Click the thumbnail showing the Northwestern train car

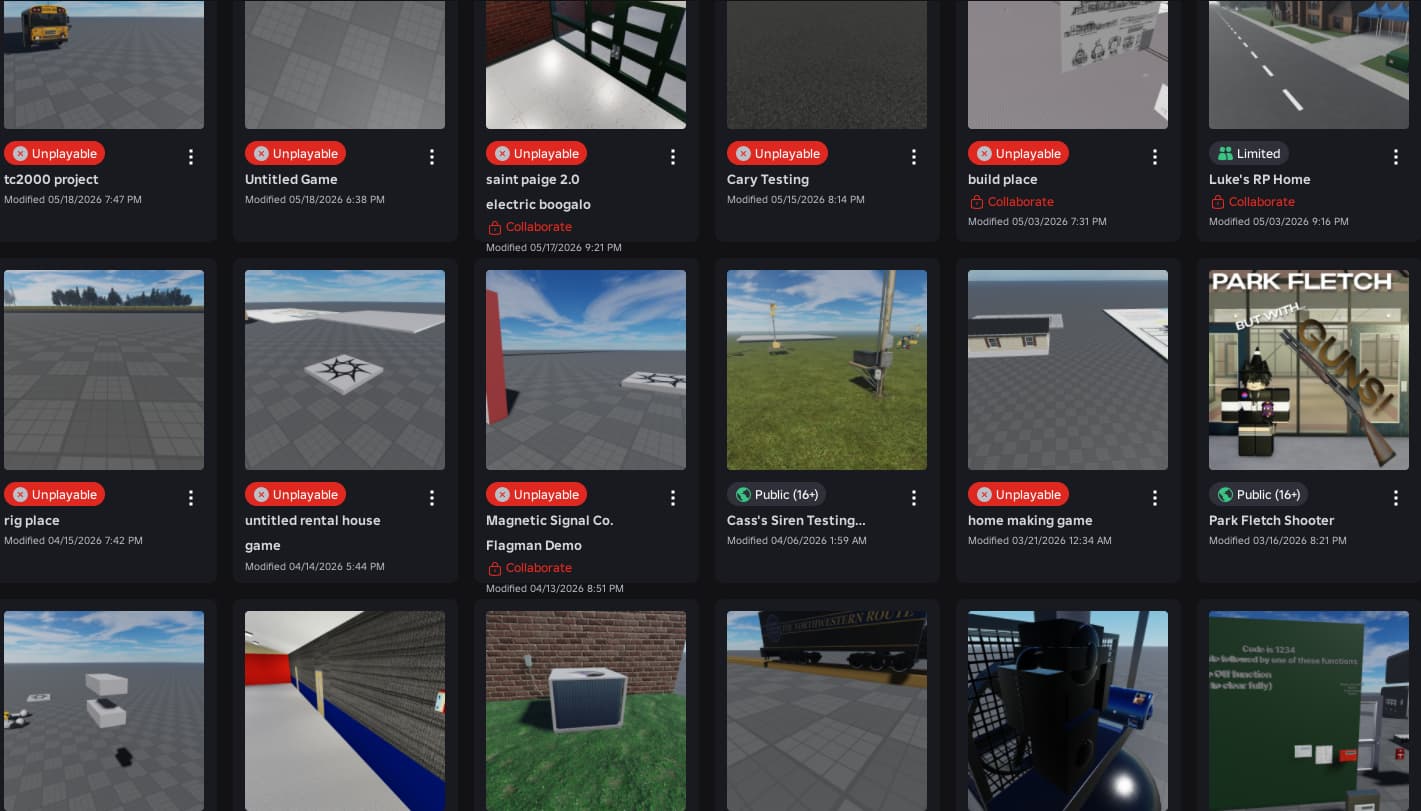(x=827, y=711)
